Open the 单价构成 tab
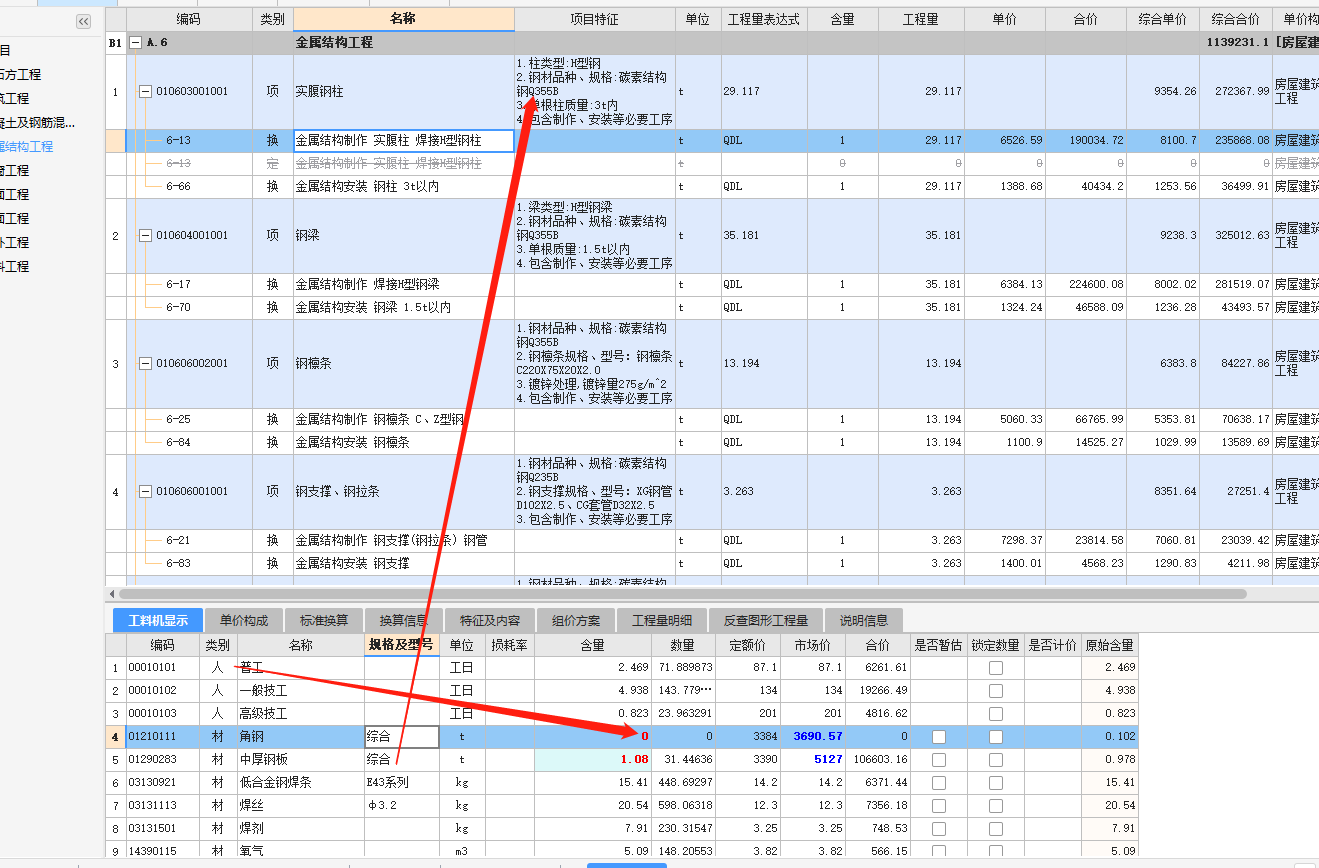 point(244,620)
